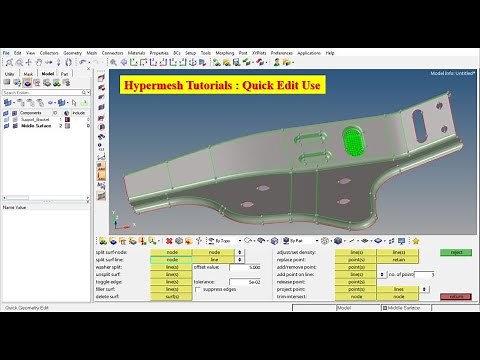Click the green reject button
Screen dimensions: 480x360
coord(456,252)
